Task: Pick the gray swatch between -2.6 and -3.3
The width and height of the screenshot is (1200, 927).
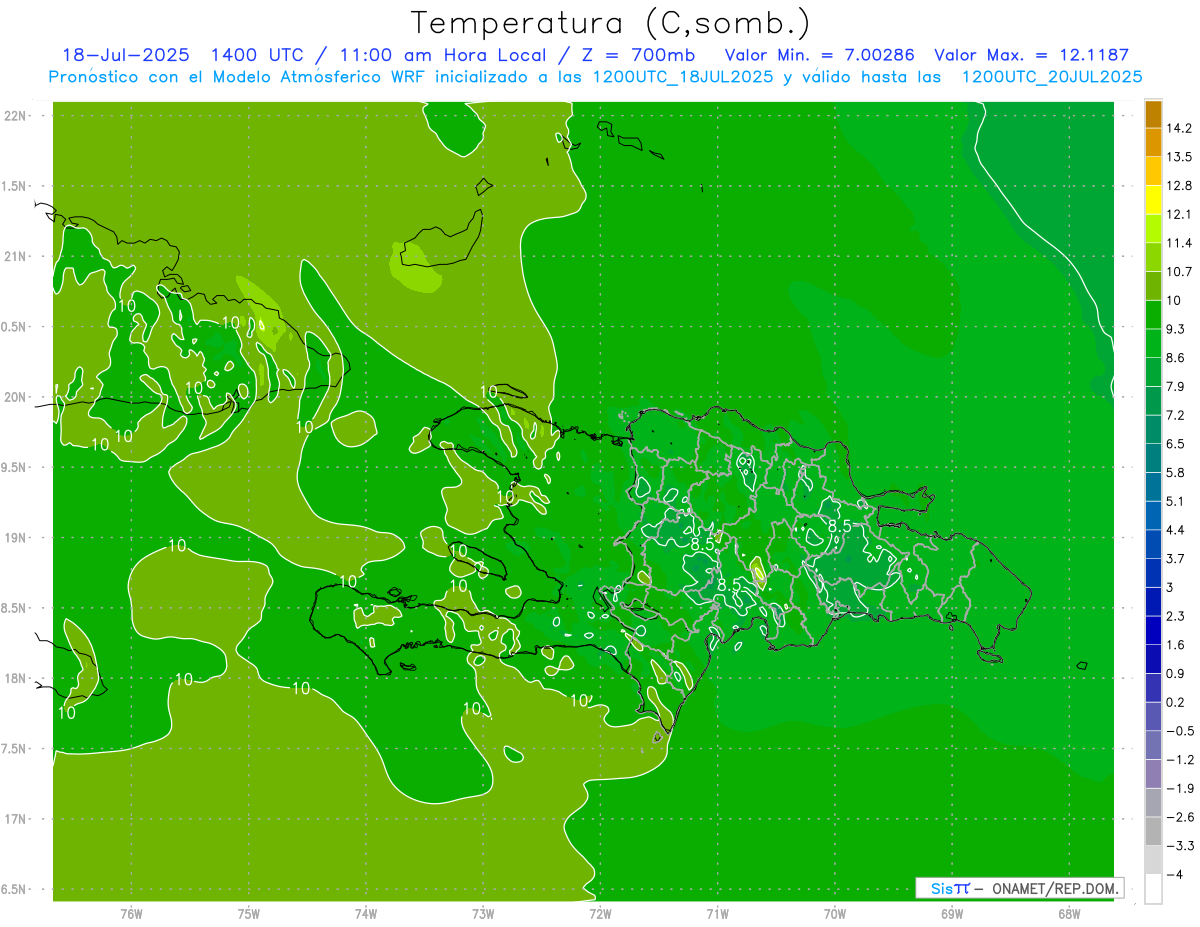Action: 1153,831
